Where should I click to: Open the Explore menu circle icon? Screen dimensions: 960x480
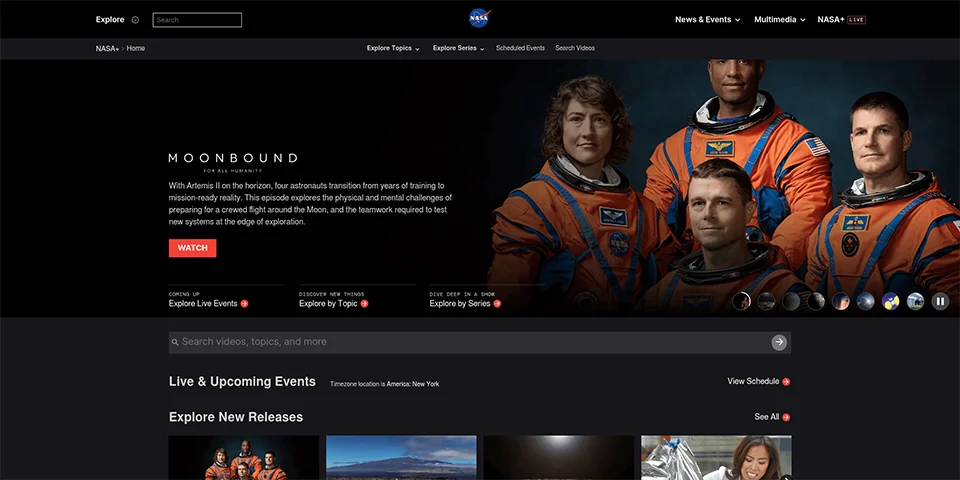point(135,20)
